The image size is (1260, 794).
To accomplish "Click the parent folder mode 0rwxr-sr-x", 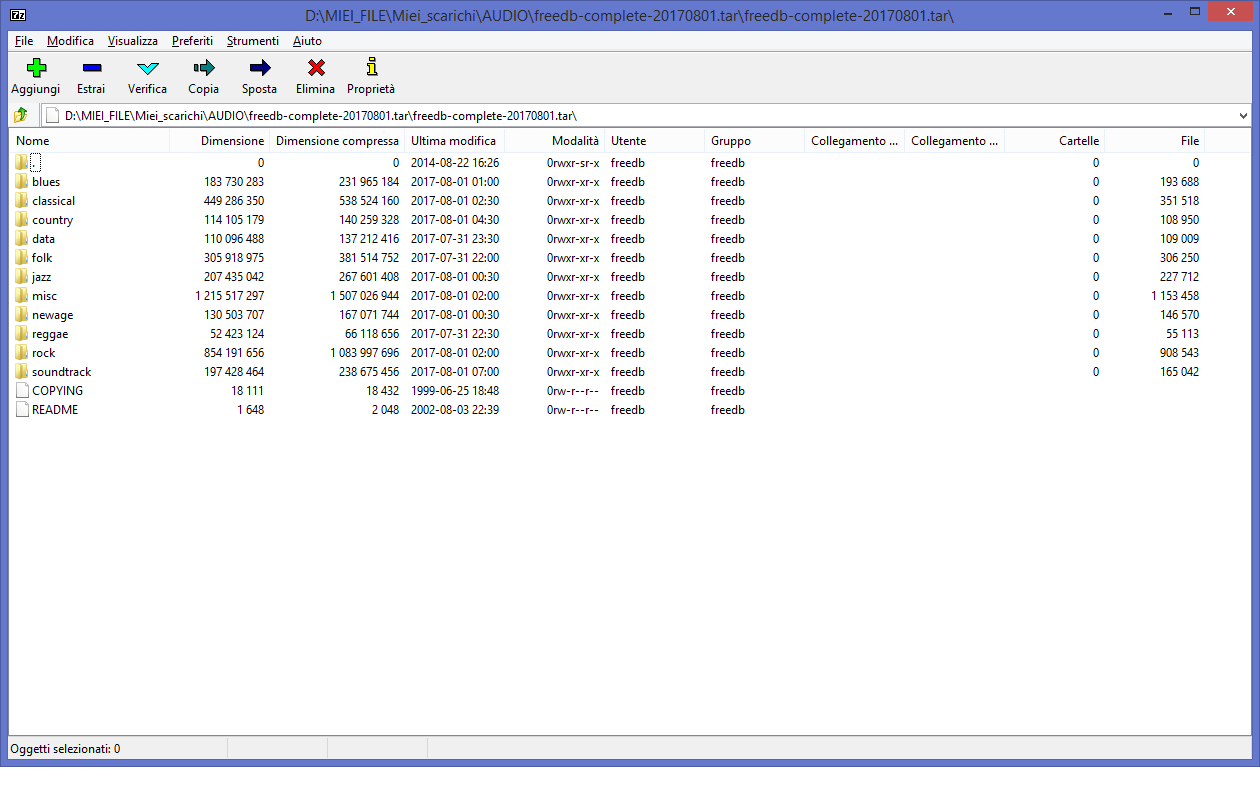I will 573,163.
